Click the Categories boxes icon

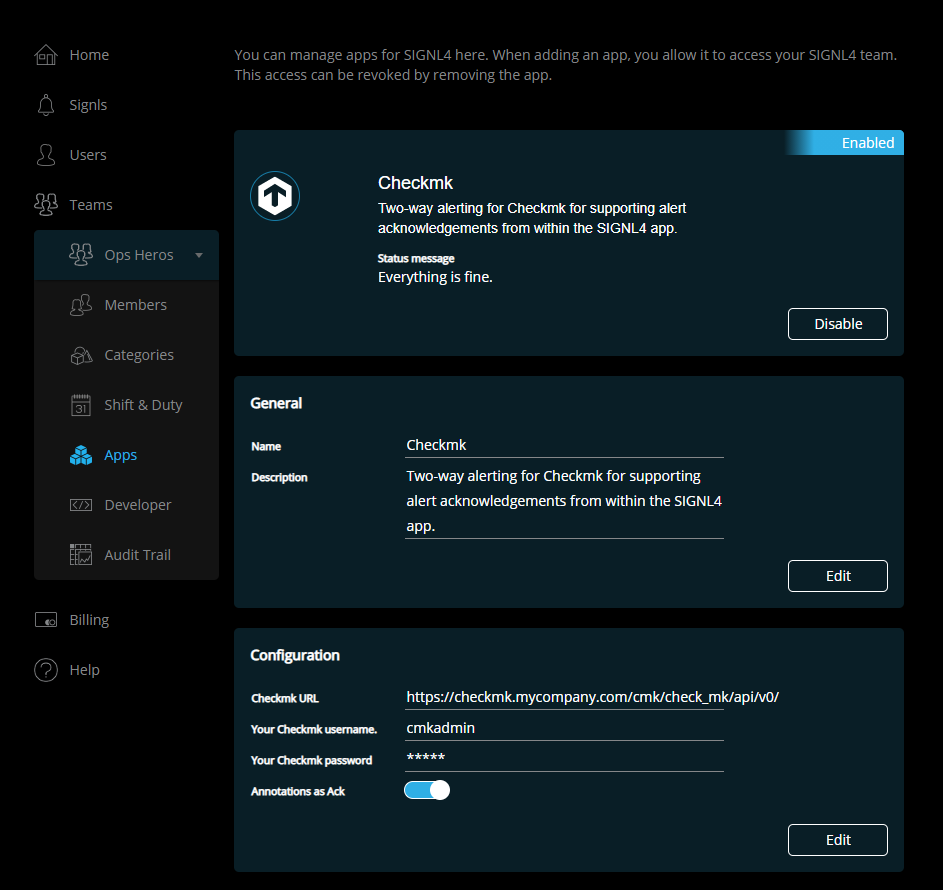pyautogui.click(x=81, y=355)
